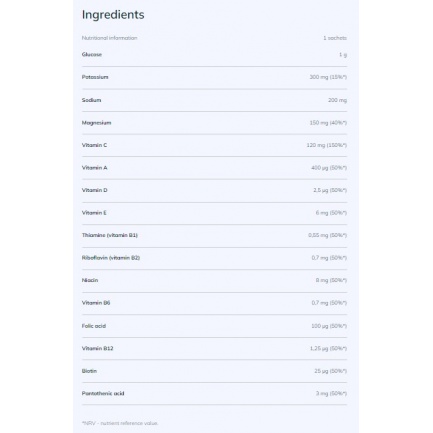Click the Ingredients heading
The image size is (433, 433).
[x=113, y=15]
